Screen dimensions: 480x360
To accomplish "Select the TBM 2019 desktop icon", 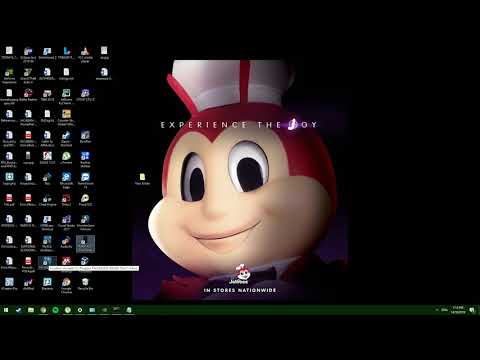I will [x=47, y=95].
